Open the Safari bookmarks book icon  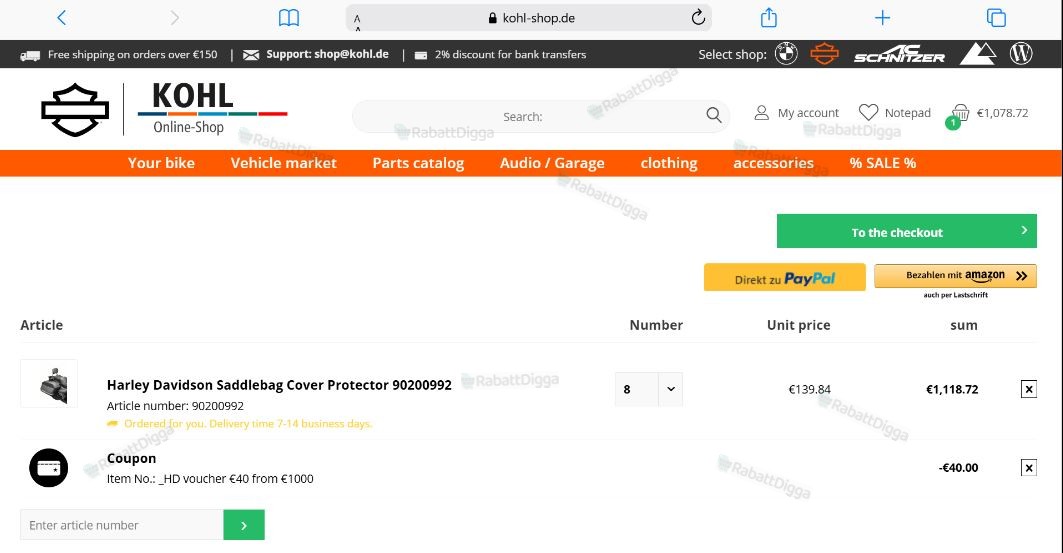(289, 18)
